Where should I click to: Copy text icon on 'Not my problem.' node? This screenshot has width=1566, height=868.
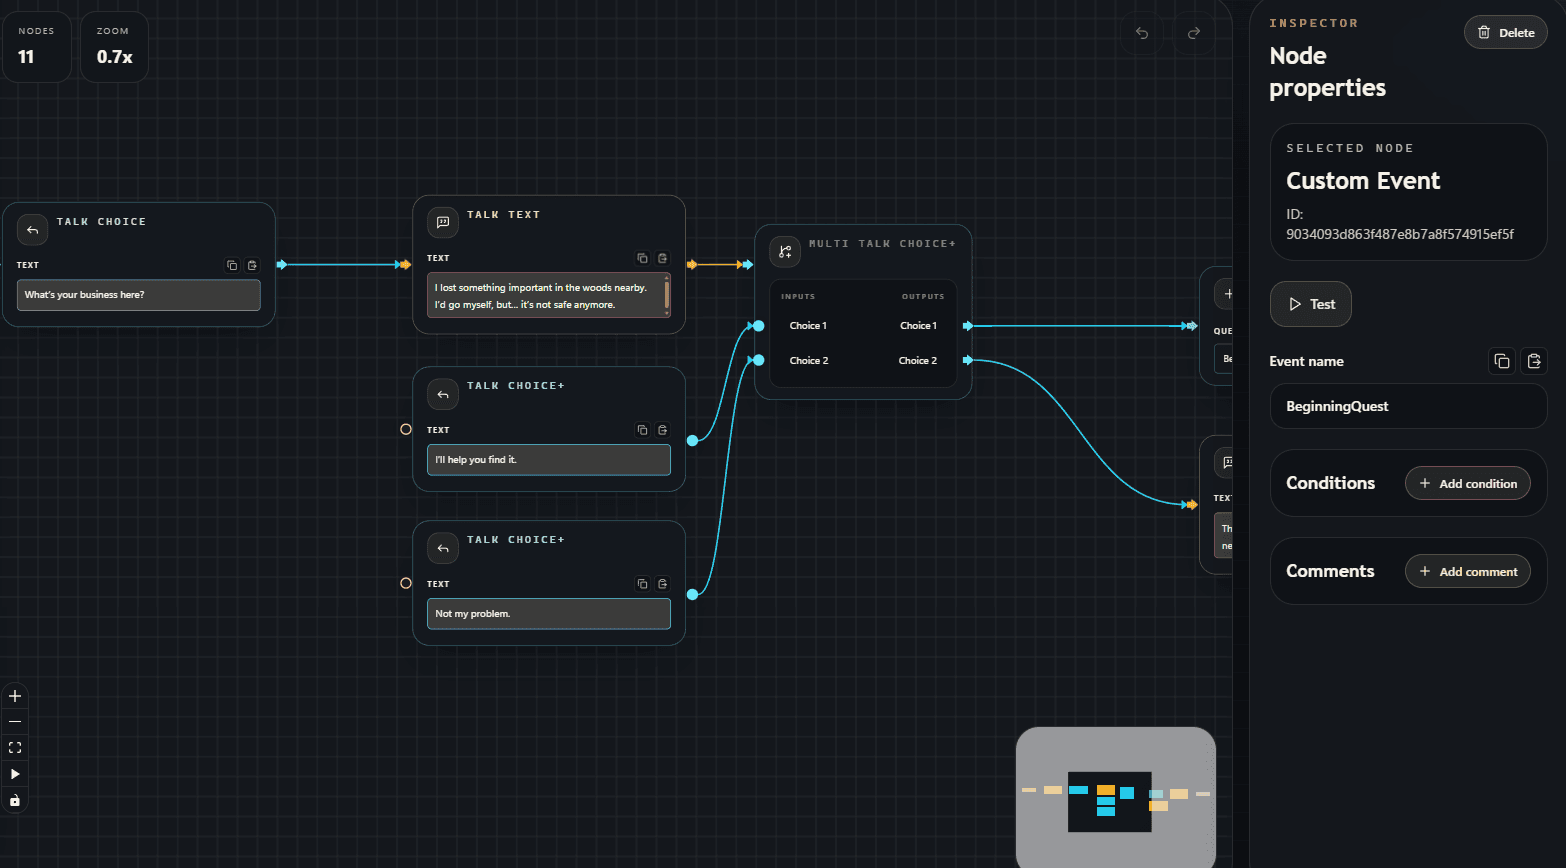pyautogui.click(x=642, y=584)
